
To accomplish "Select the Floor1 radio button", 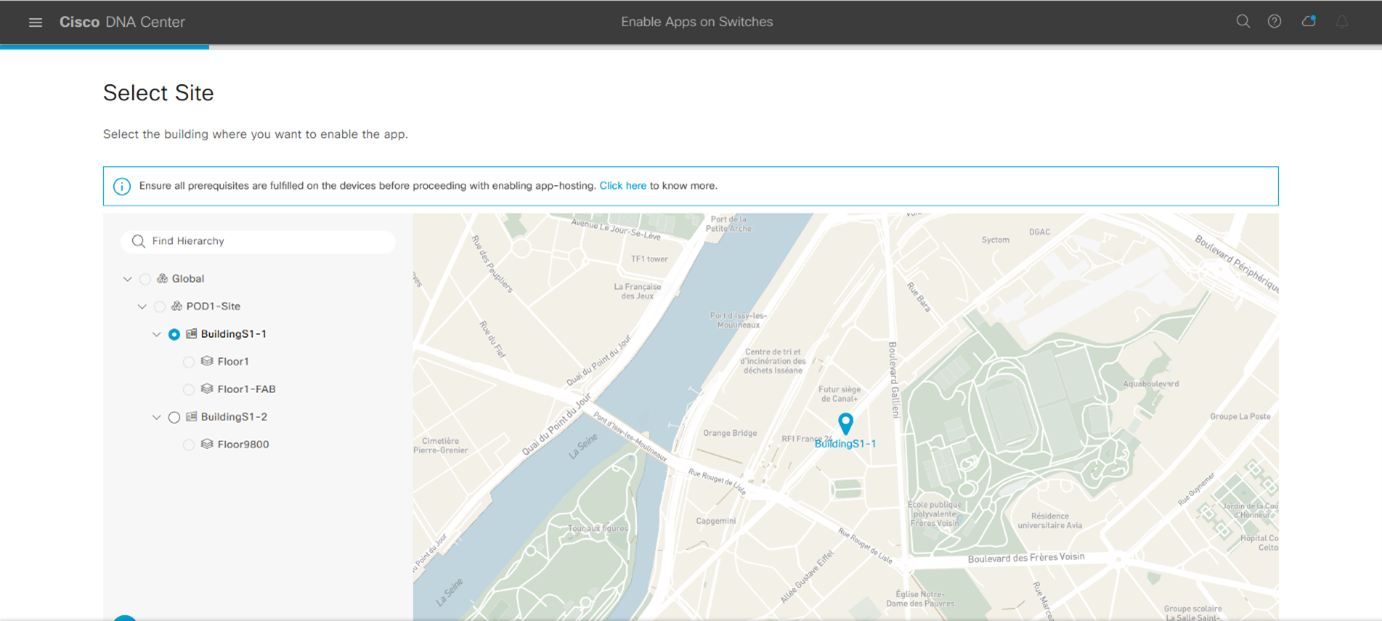I will [189, 362].
